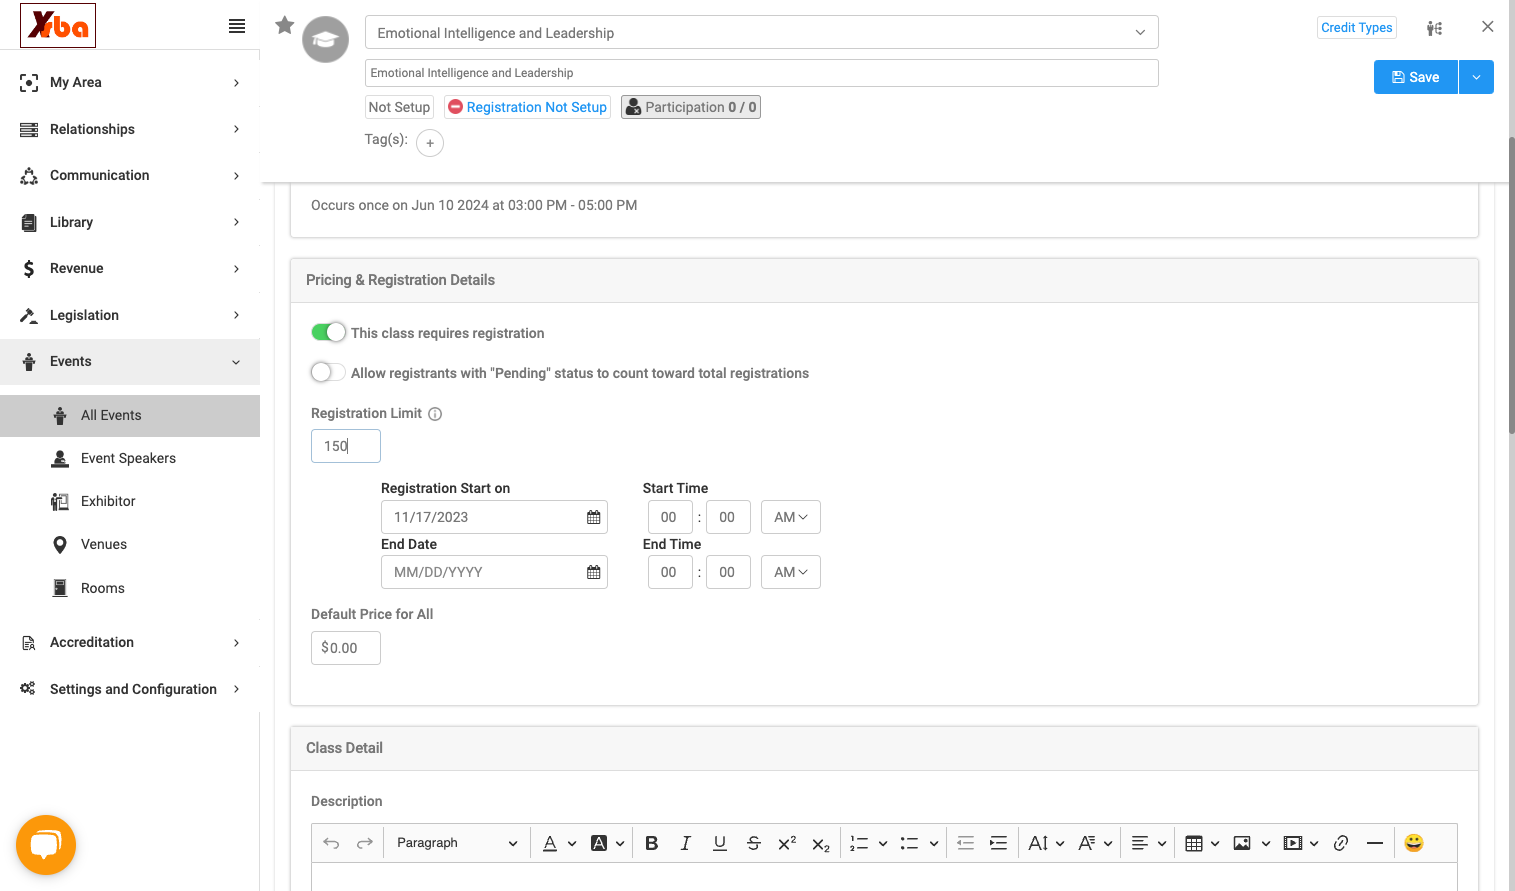Open the End Date calendar picker icon

[x=594, y=572]
